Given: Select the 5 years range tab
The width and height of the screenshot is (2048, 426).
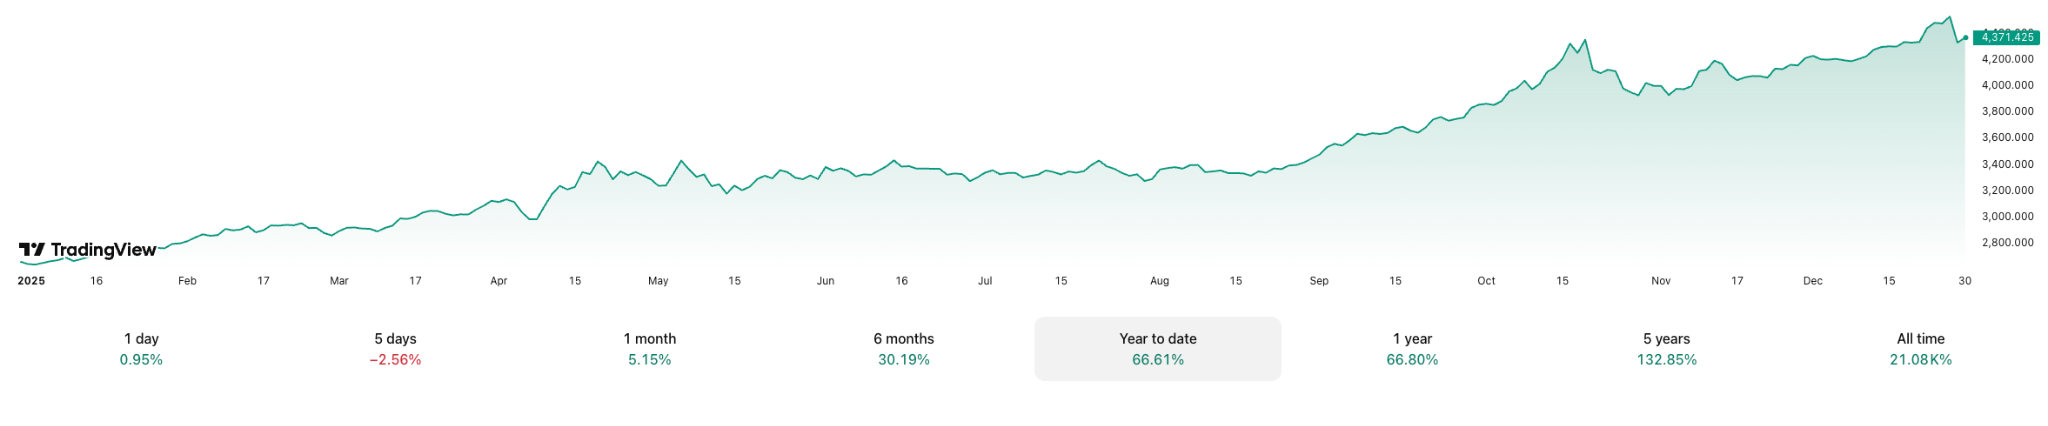Looking at the screenshot, I should [x=1666, y=349].
